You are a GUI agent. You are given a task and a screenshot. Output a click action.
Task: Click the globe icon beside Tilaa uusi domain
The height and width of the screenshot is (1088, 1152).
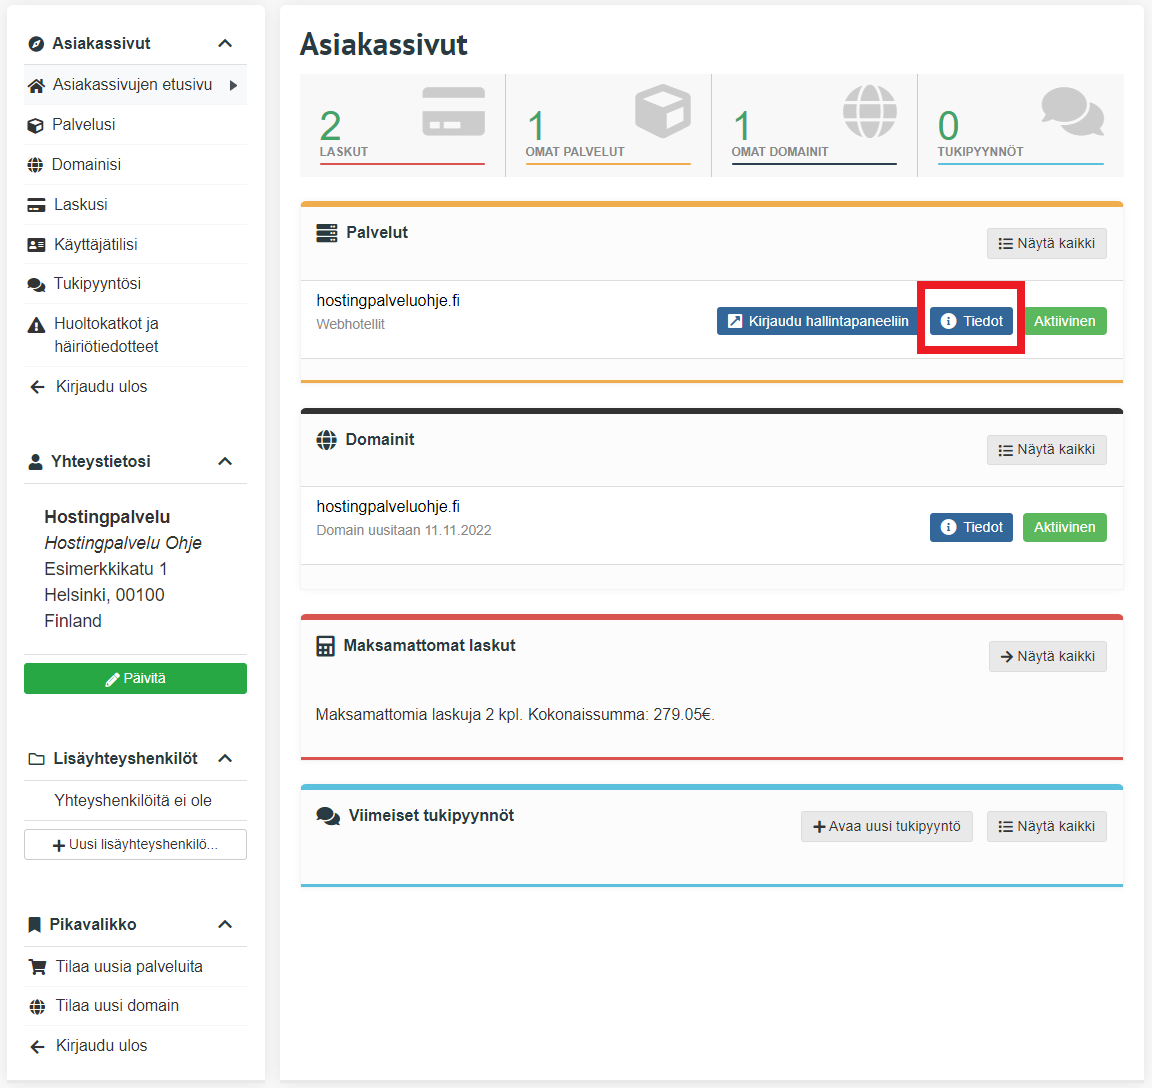(37, 1006)
